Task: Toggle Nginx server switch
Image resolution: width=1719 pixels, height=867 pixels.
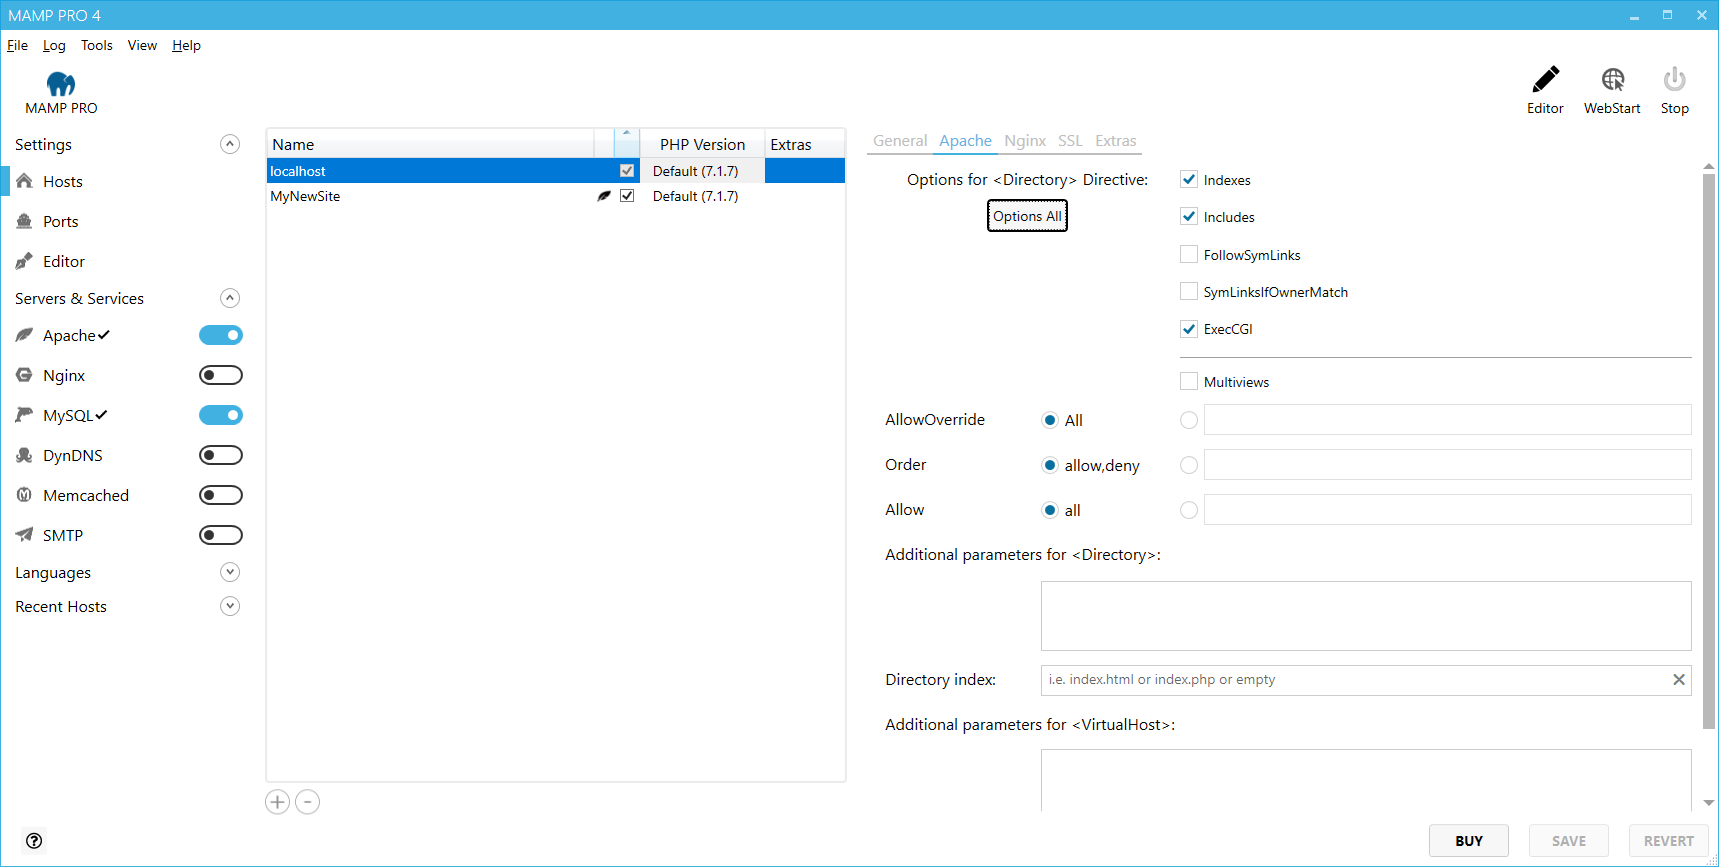Action: [x=221, y=375]
